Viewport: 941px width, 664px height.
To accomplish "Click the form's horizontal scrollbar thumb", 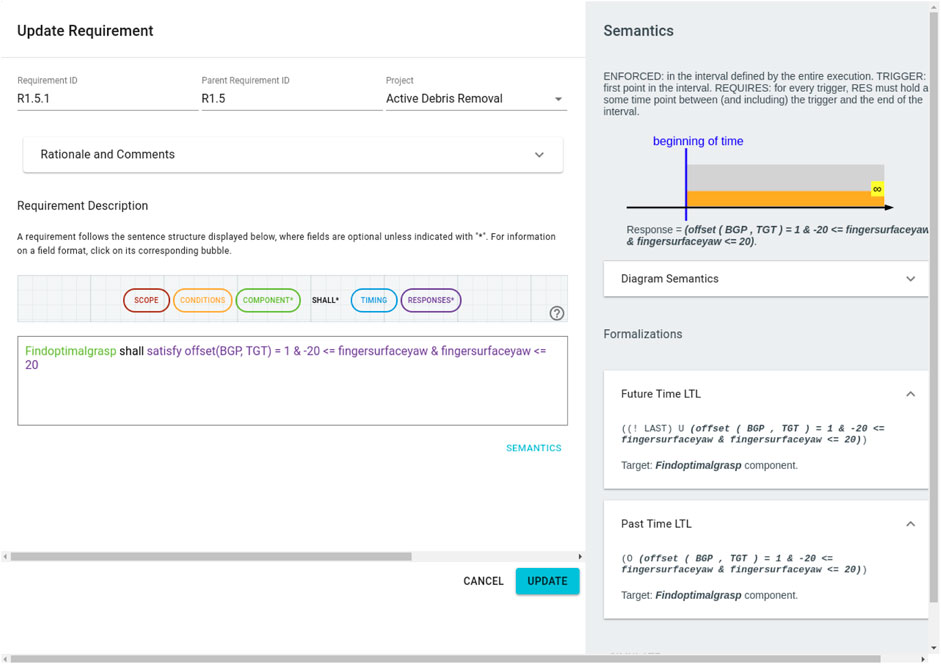I will (x=211, y=557).
